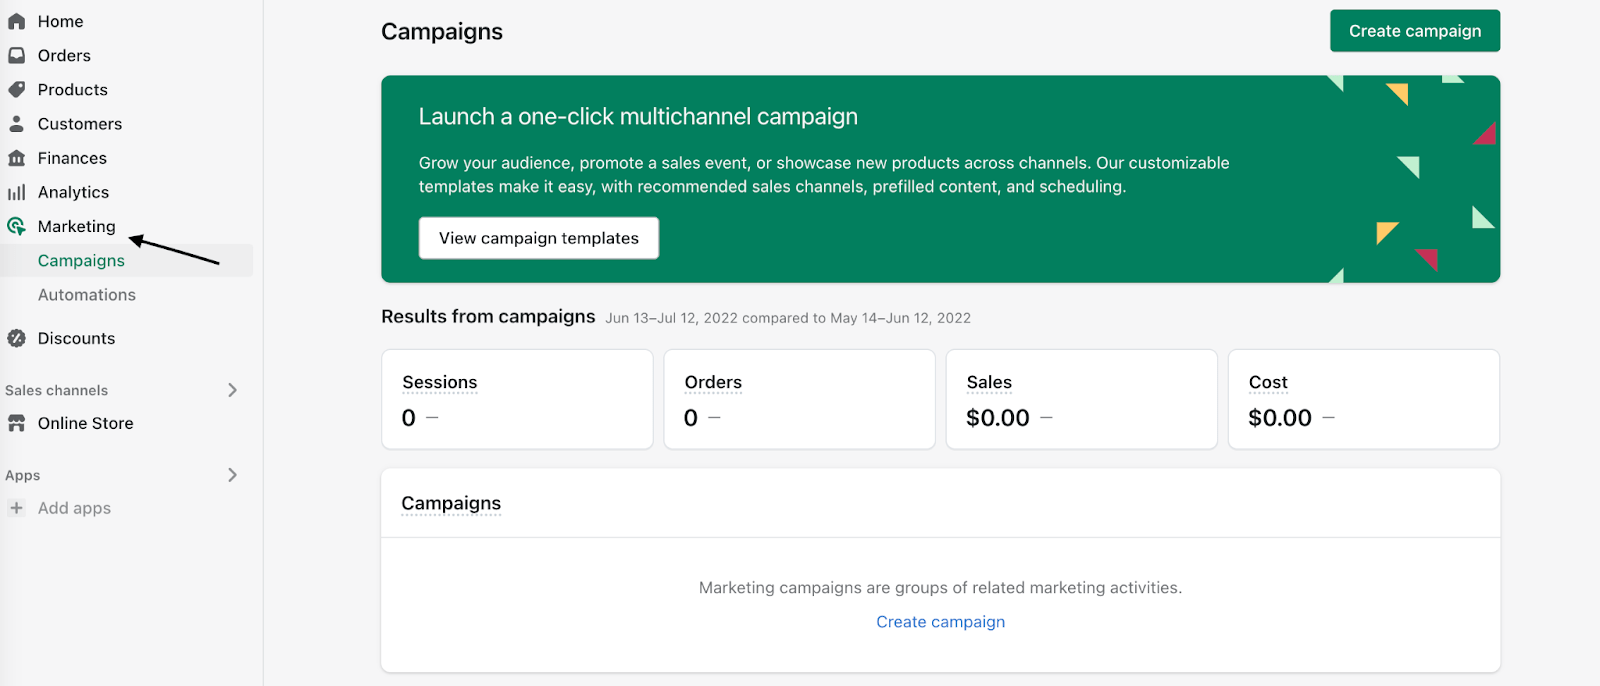Expand the Sales channels chevron
Viewport: 1600px width, 686px height.
232,390
